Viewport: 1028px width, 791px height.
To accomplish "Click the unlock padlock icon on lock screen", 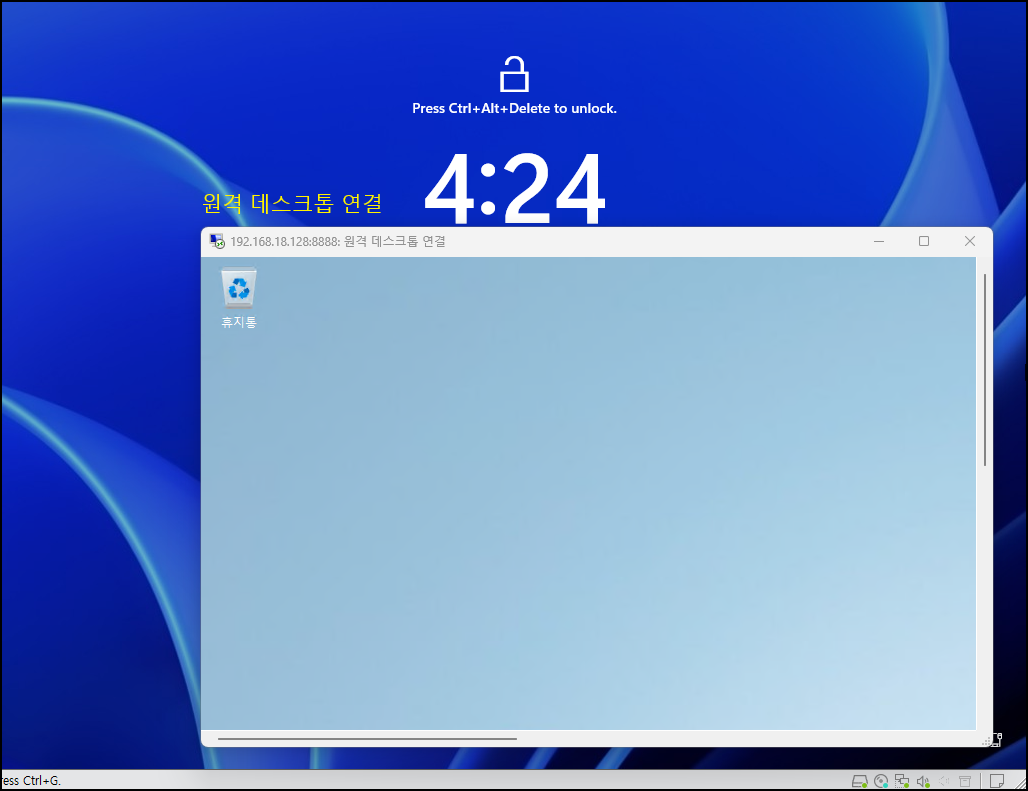I will [x=514, y=73].
